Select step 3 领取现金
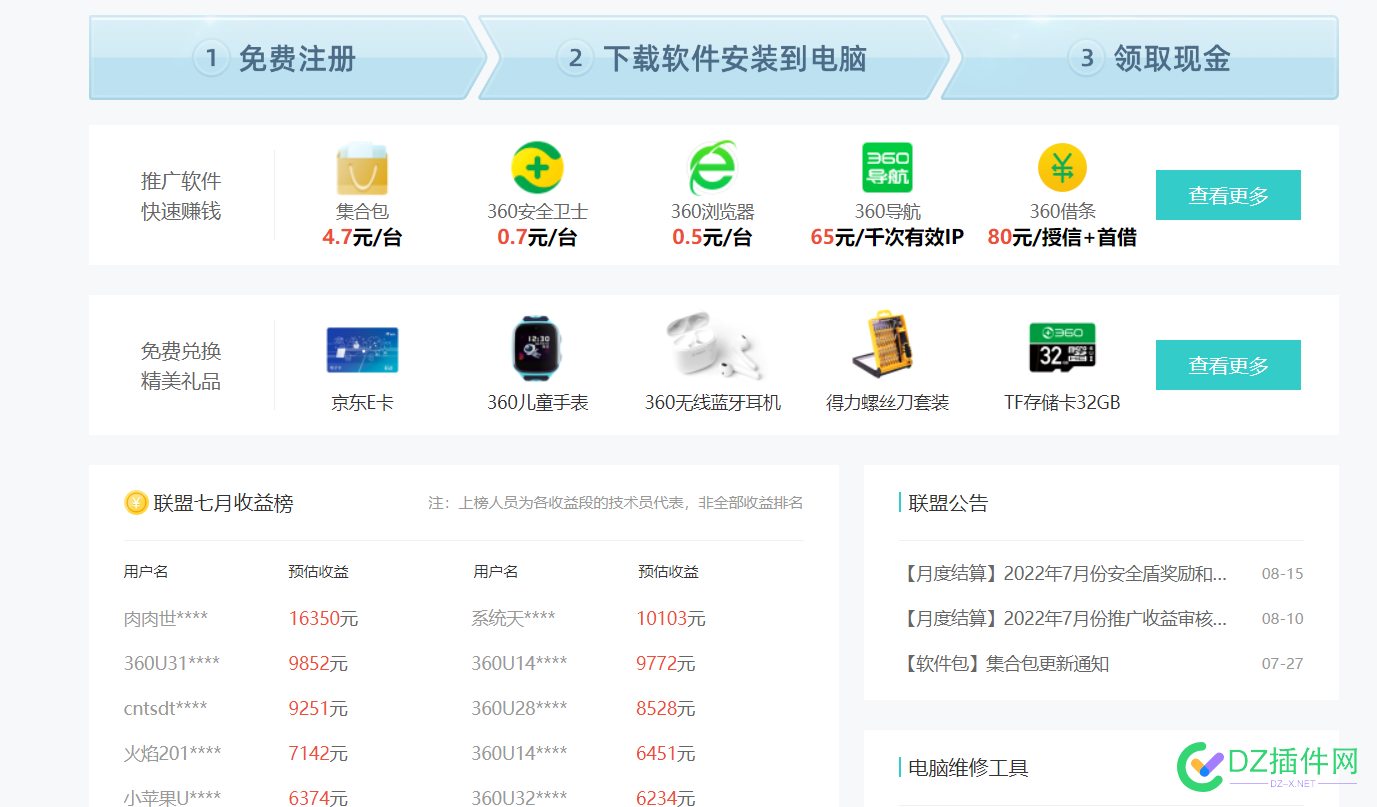1377x807 pixels. tap(1140, 58)
